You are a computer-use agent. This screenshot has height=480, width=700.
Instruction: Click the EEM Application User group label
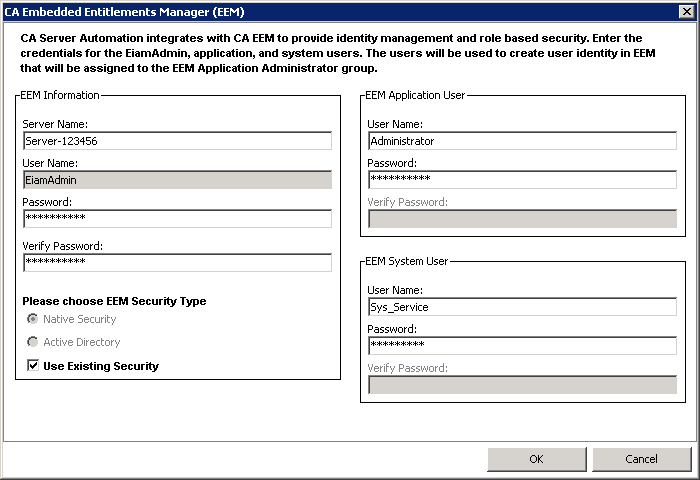click(x=415, y=96)
